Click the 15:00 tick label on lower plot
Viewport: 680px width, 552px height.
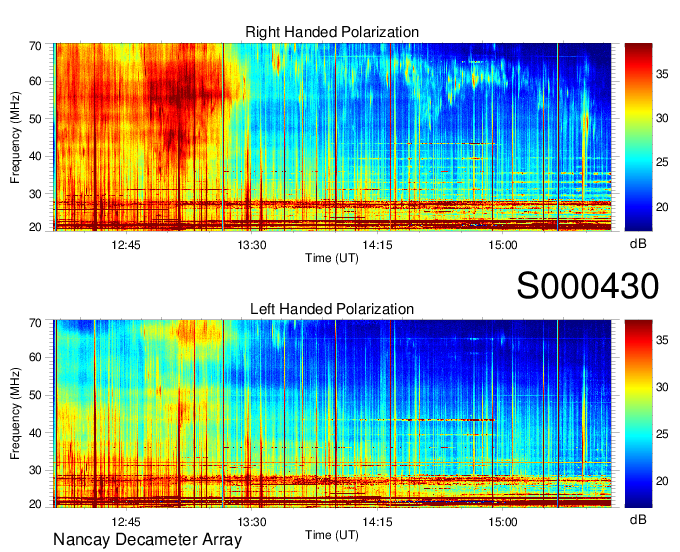point(503,522)
